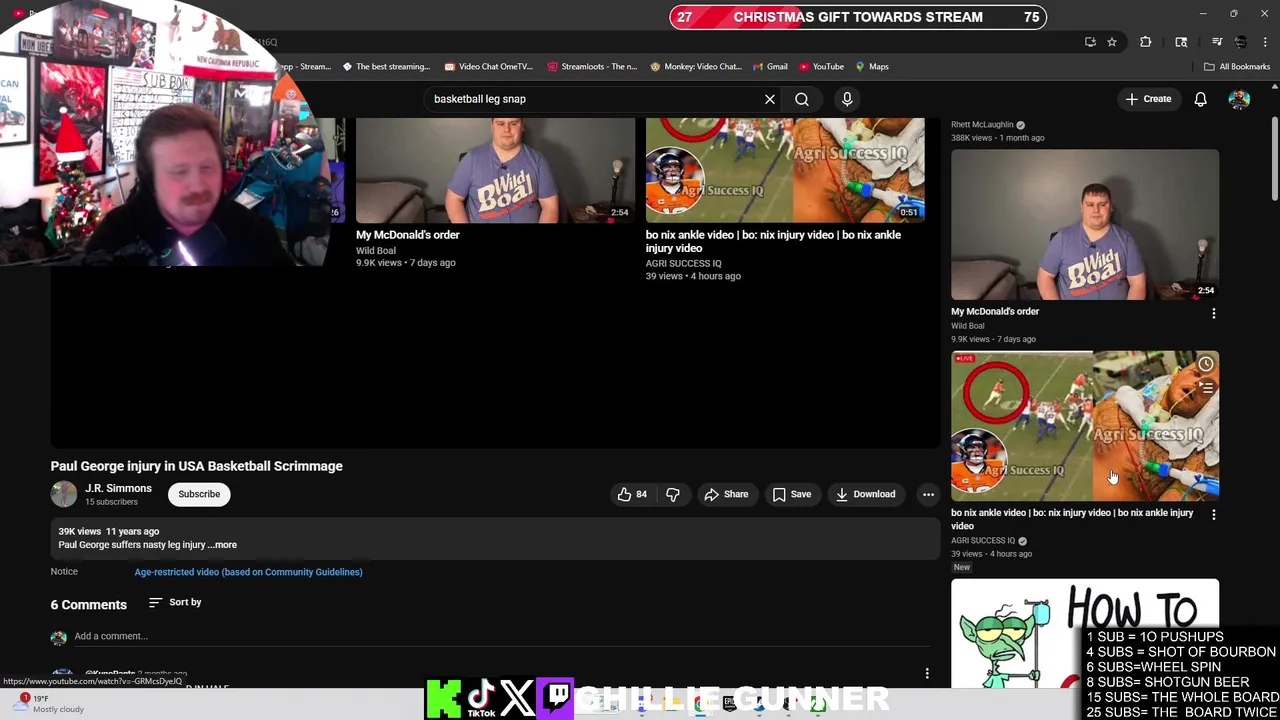
Task: Click the Create button
Action: pyautogui.click(x=1148, y=99)
